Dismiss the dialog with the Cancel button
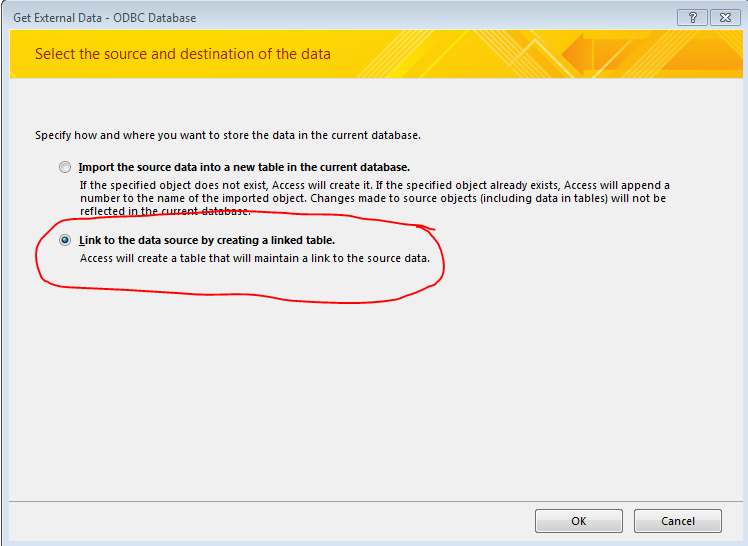748x546 pixels. pyautogui.click(x=677, y=521)
